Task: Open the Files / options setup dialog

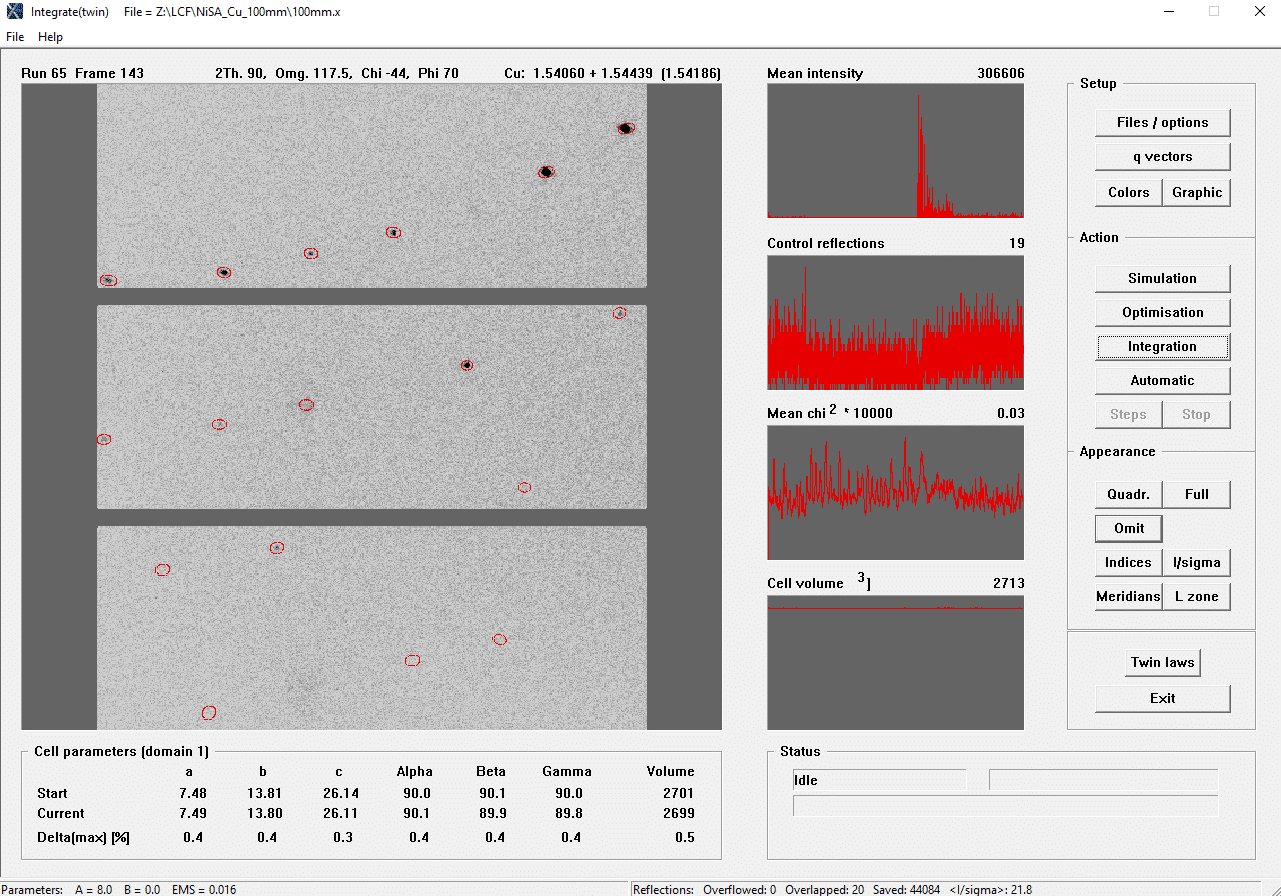Action: pyautogui.click(x=1162, y=122)
